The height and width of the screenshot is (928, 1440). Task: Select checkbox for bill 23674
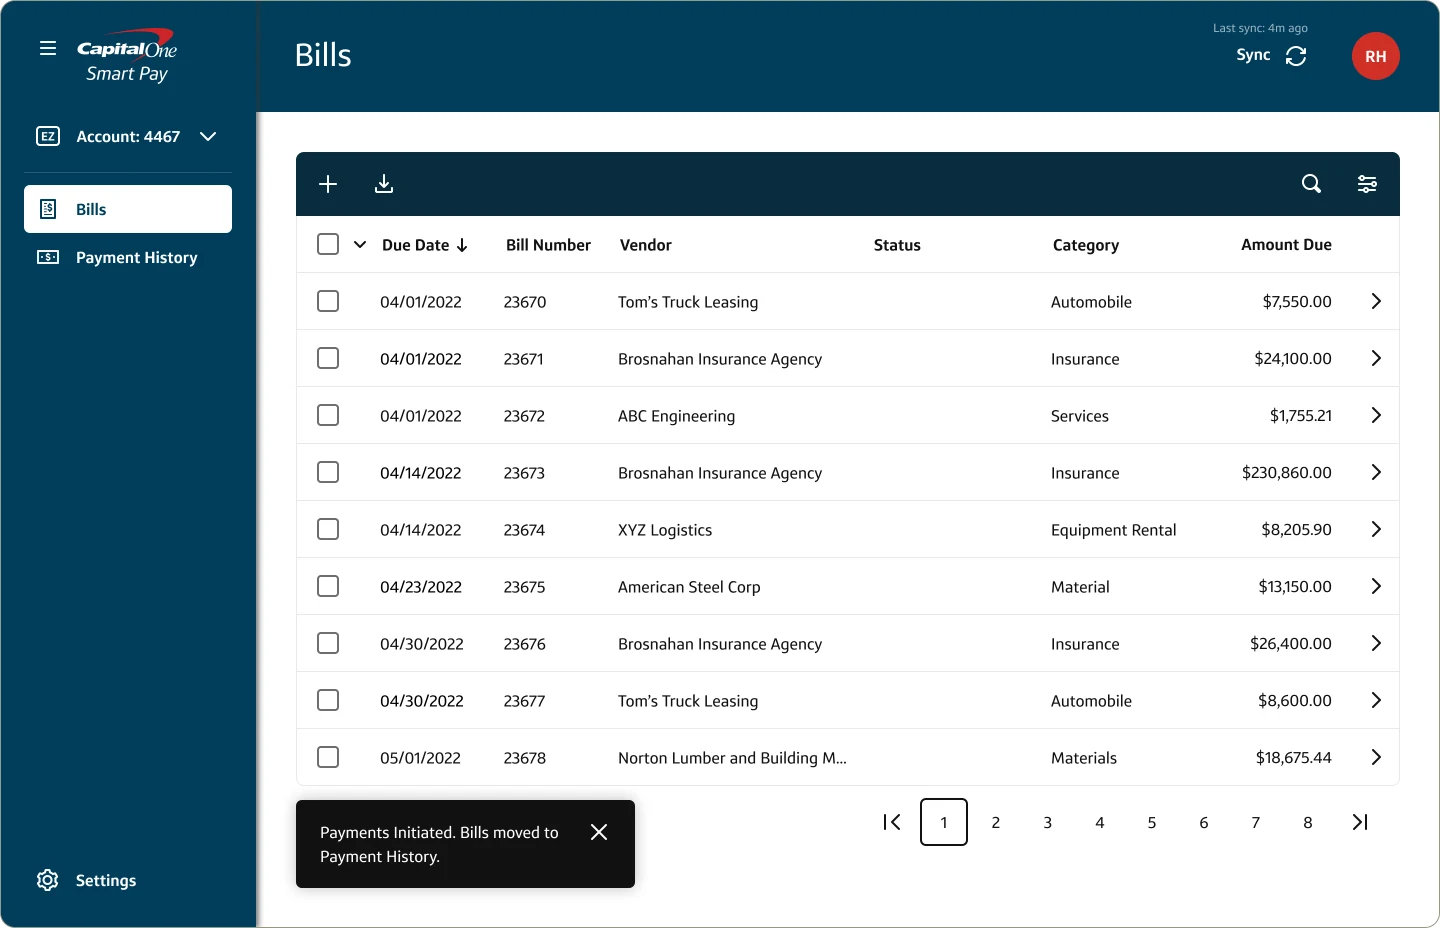point(328,529)
